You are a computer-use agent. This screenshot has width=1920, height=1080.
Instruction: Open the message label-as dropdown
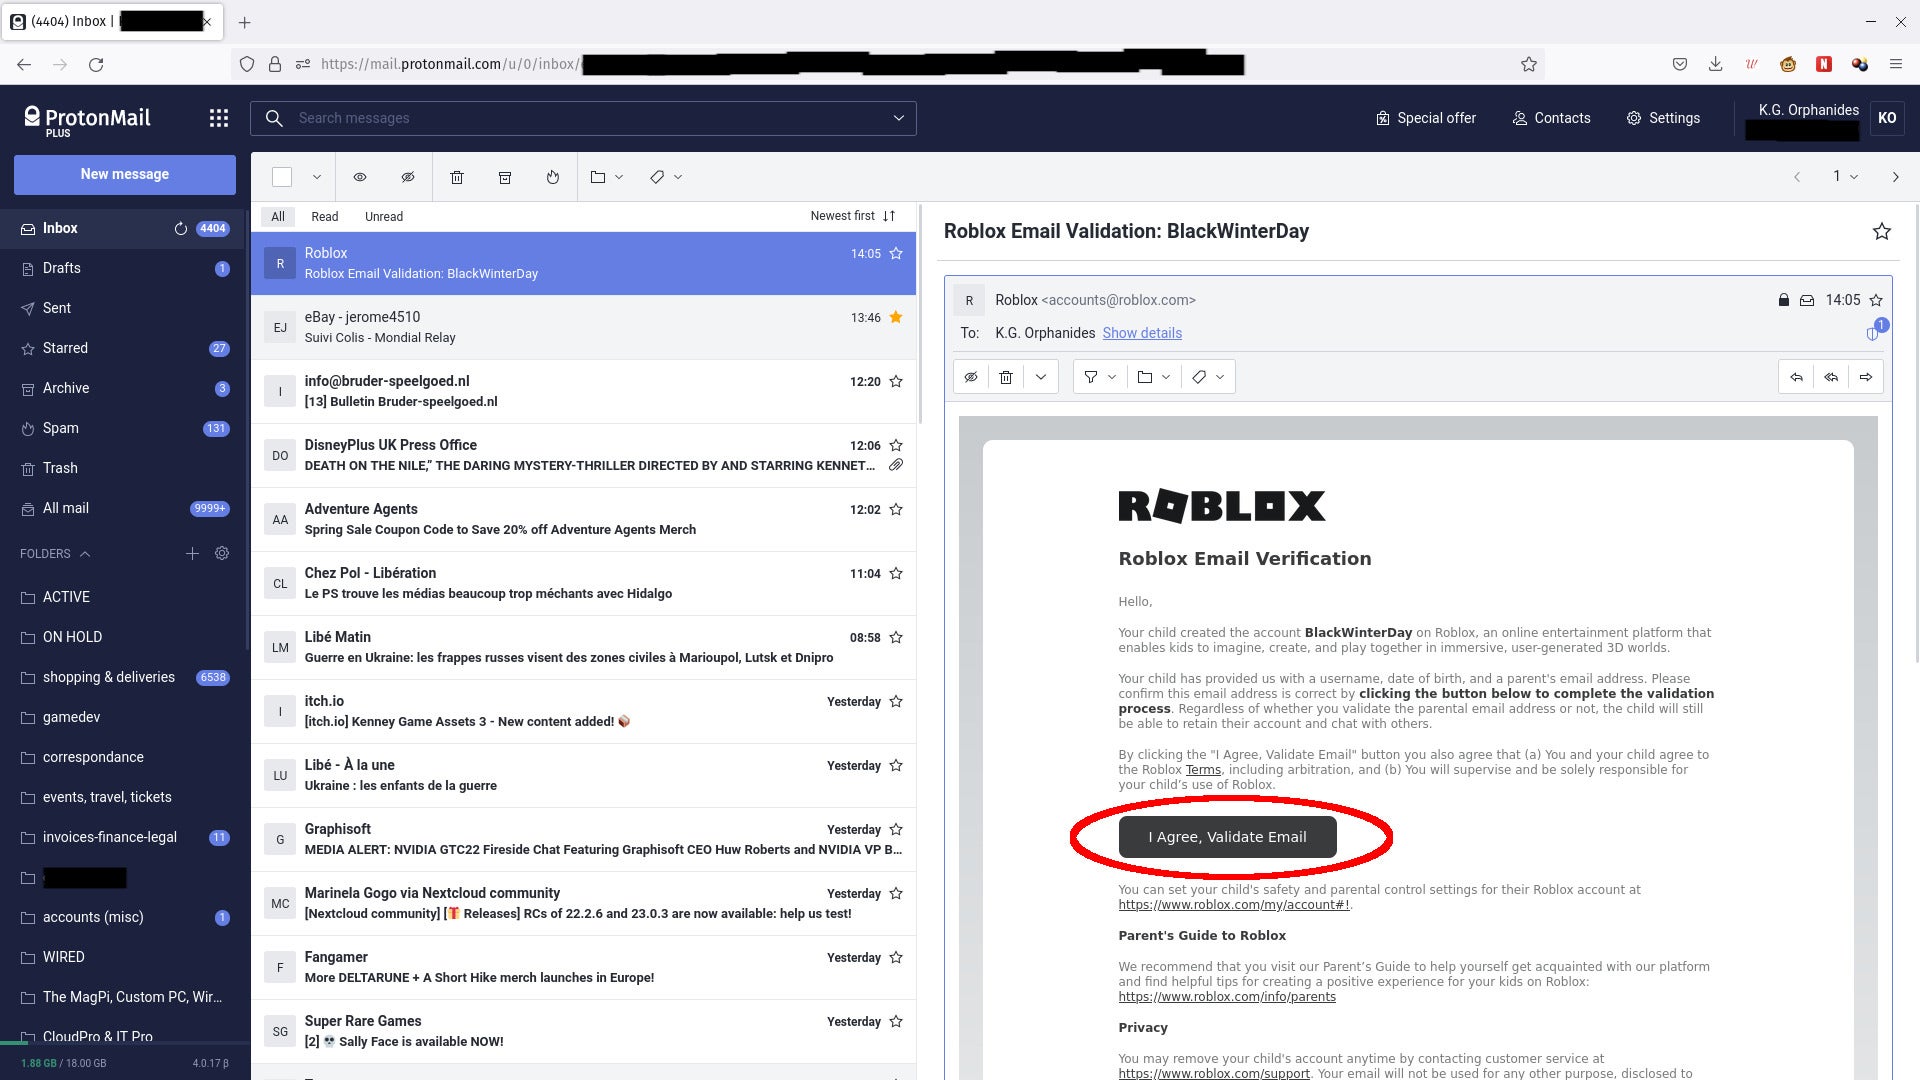point(1208,377)
